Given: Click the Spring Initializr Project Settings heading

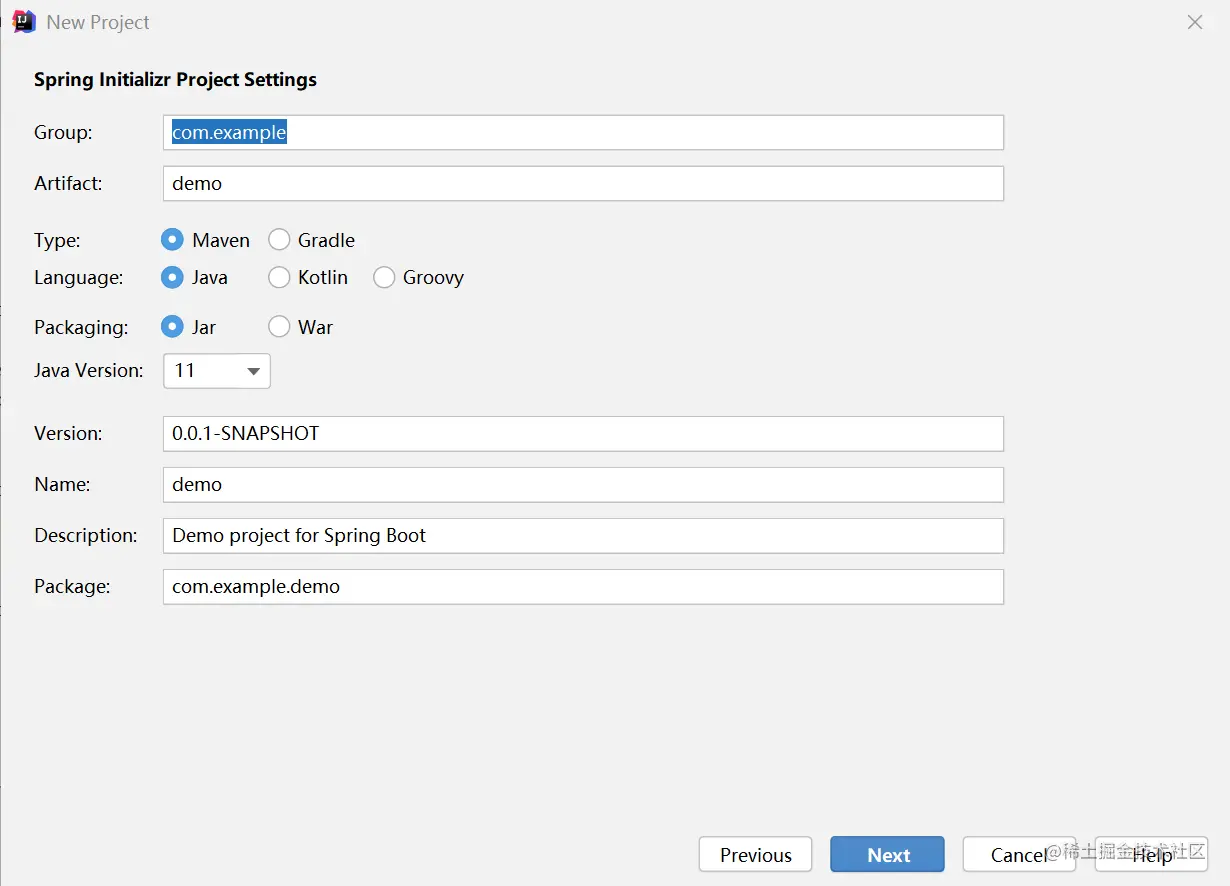Looking at the screenshot, I should (175, 79).
